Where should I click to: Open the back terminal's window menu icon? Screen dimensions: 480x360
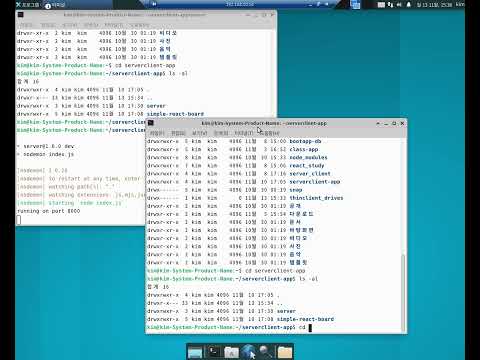pos(20,15)
